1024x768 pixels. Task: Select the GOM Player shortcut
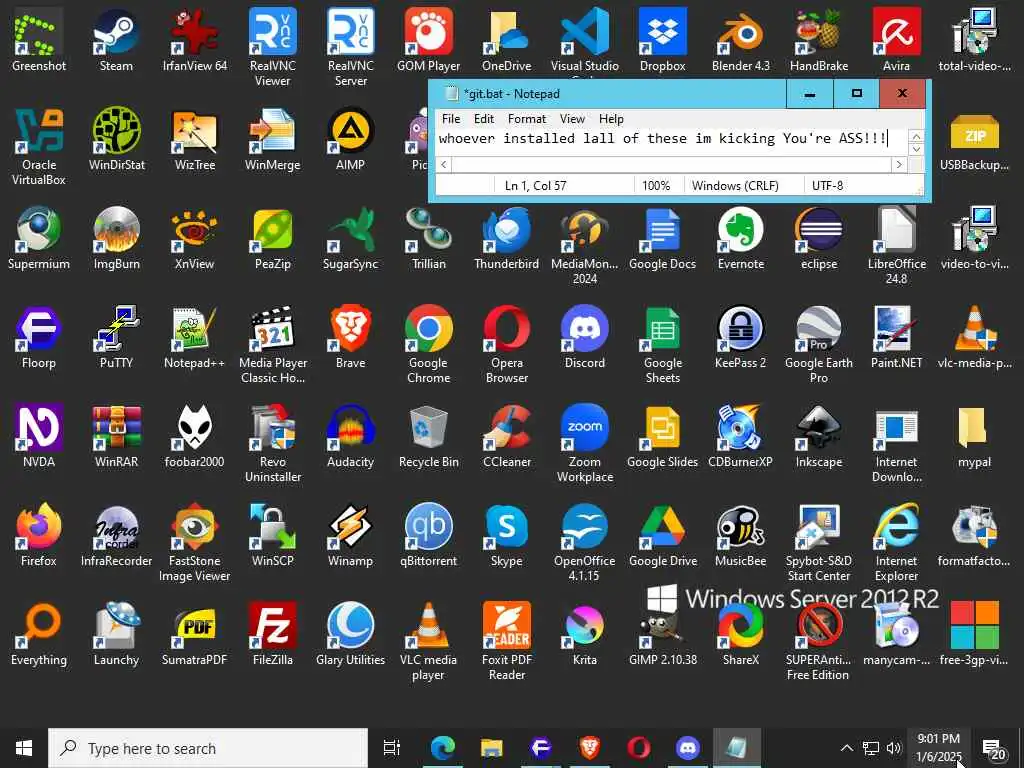tap(428, 39)
